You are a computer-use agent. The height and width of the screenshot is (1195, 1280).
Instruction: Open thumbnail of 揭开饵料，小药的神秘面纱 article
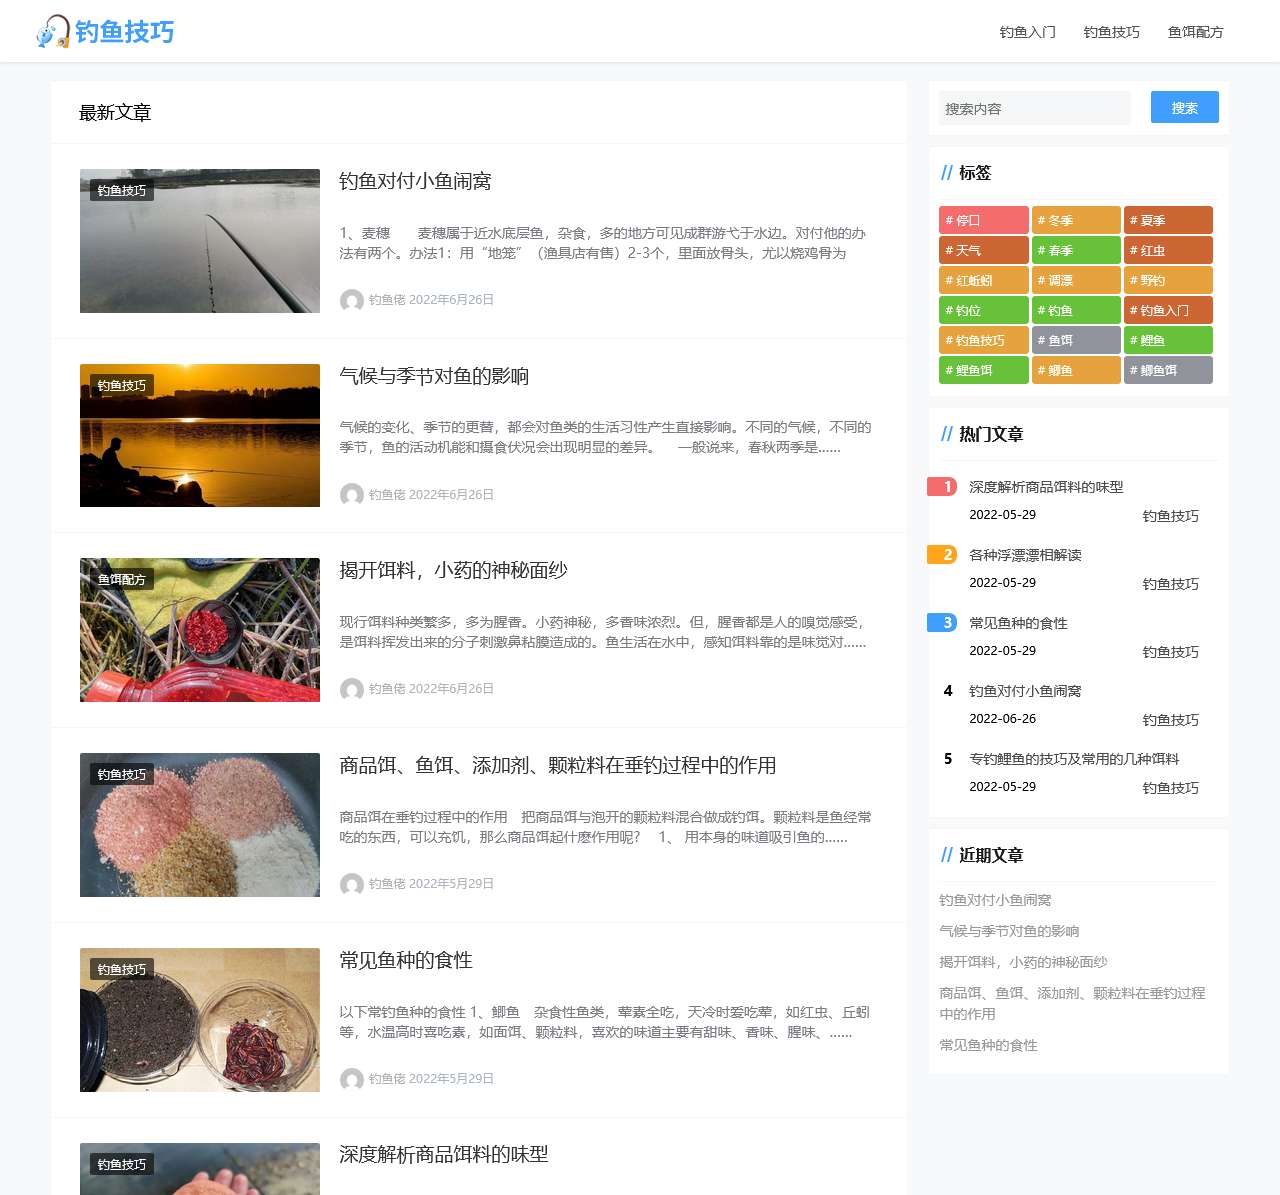pos(200,630)
